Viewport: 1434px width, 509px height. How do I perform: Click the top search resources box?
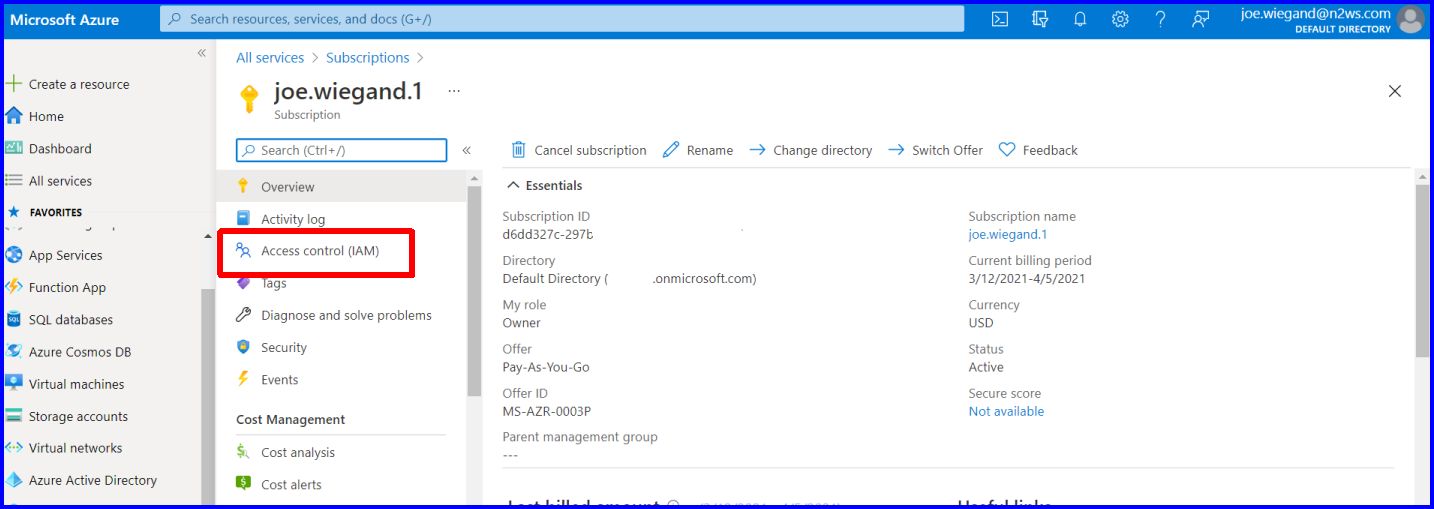[x=562, y=19]
